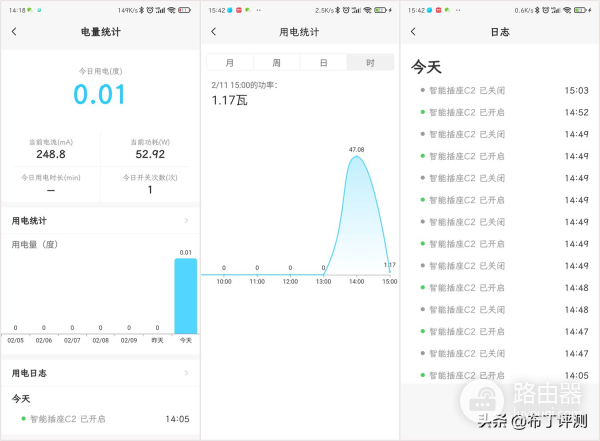Open log entry 已开启 at 14:52
This screenshot has height=441, width=600.
coord(500,112)
